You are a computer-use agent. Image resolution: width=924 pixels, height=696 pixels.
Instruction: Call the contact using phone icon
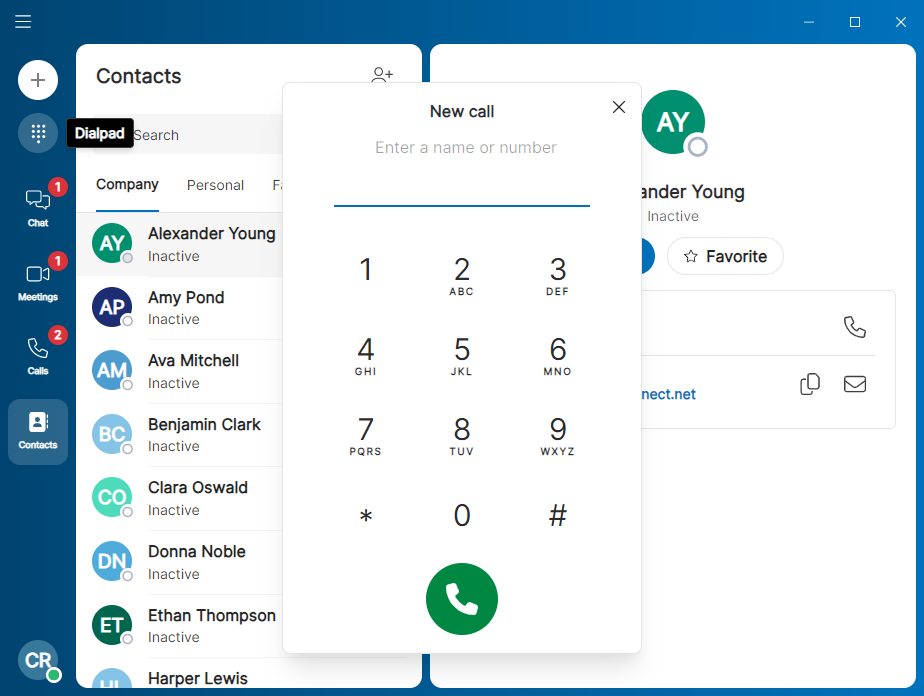pos(854,326)
